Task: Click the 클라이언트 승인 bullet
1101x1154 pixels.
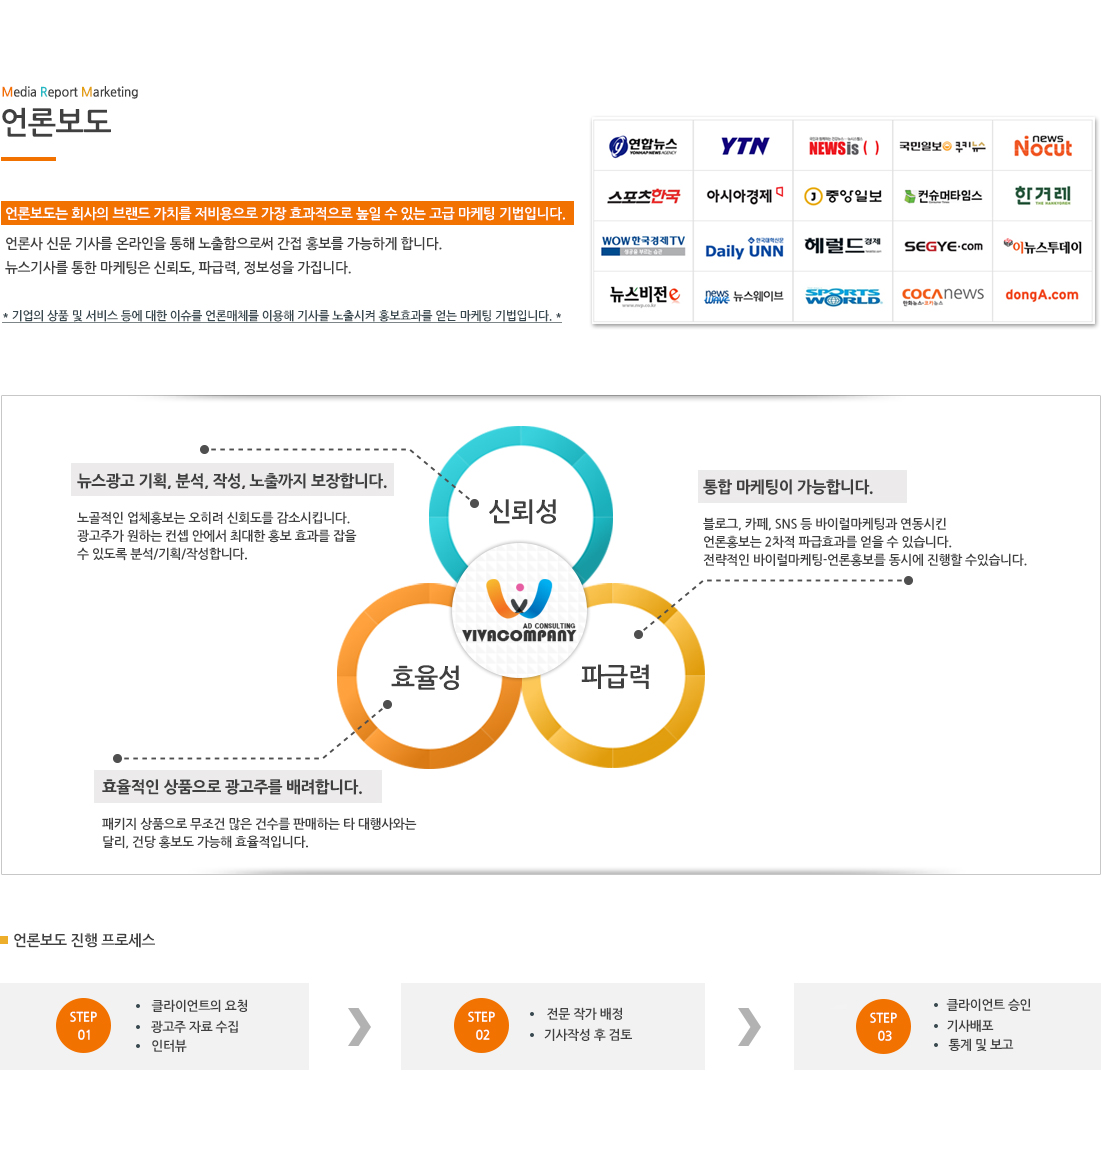Action: (x=988, y=1005)
